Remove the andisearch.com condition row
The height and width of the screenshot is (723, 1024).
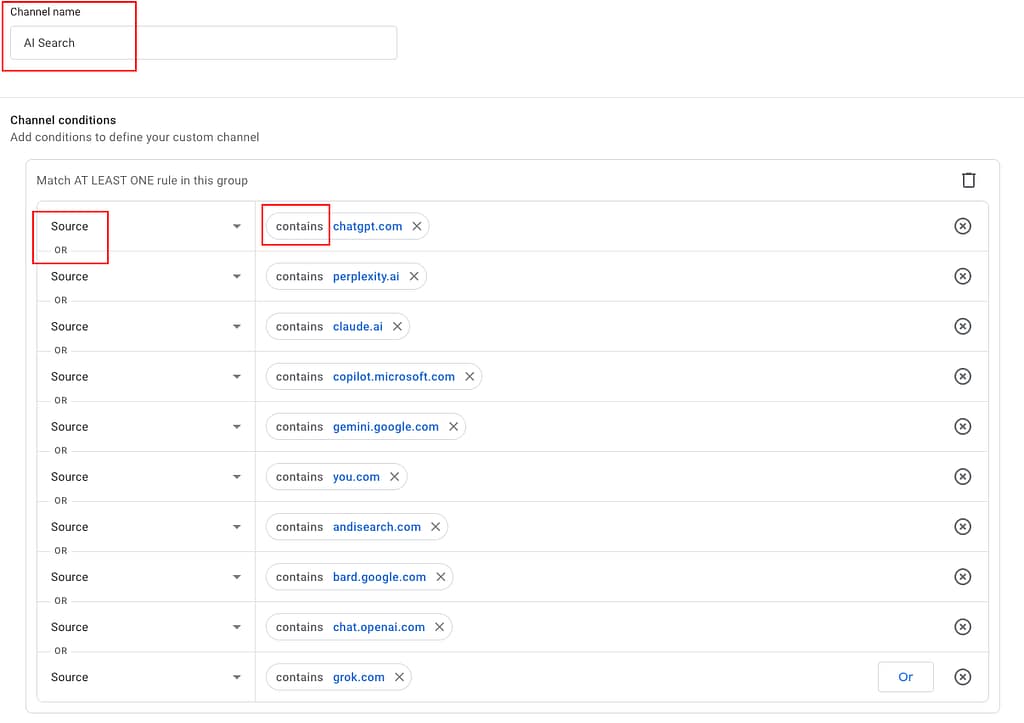[x=962, y=526]
